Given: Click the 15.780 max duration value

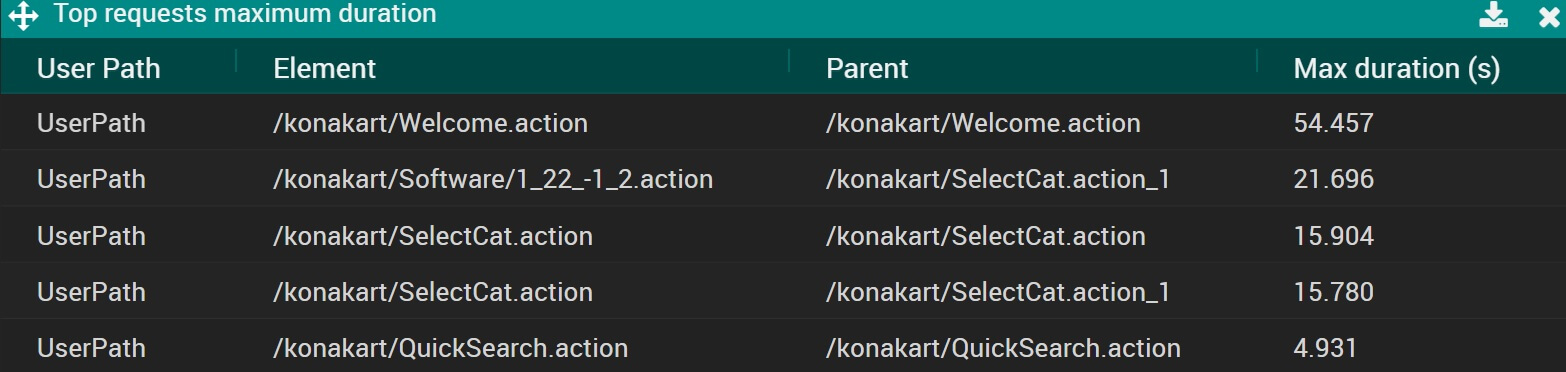Looking at the screenshot, I should (1334, 293).
